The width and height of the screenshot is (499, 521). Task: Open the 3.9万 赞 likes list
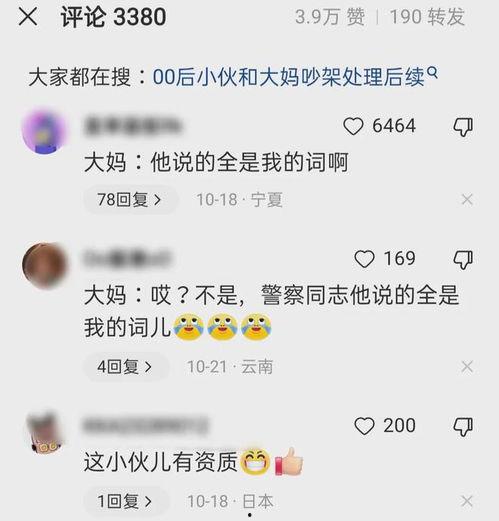point(330,17)
